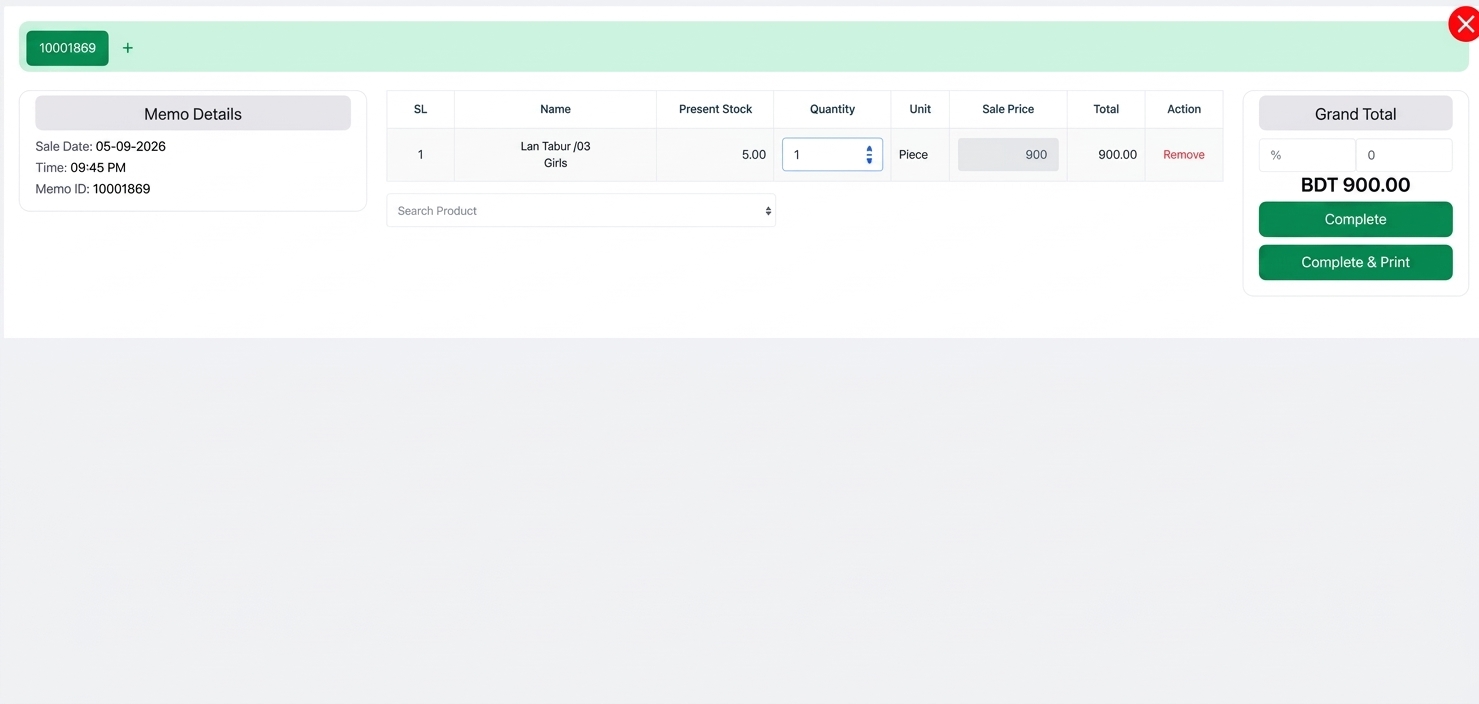The height and width of the screenshot is (704, 1479).
Task: Click the Complete & Print button
Action: point(1355,262)
